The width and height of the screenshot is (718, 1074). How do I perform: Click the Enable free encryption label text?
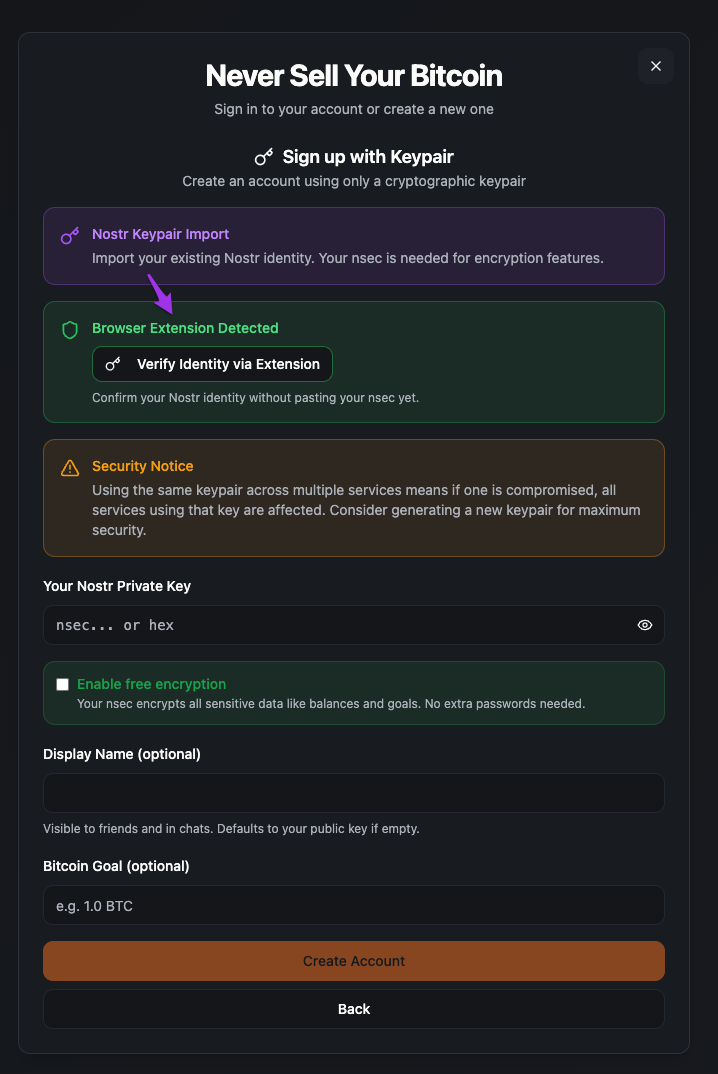click(152, 684)
